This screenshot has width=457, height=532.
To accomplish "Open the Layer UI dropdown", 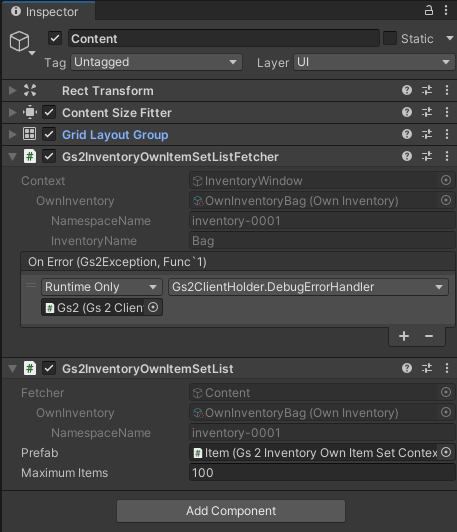I will tap(374, 62).
